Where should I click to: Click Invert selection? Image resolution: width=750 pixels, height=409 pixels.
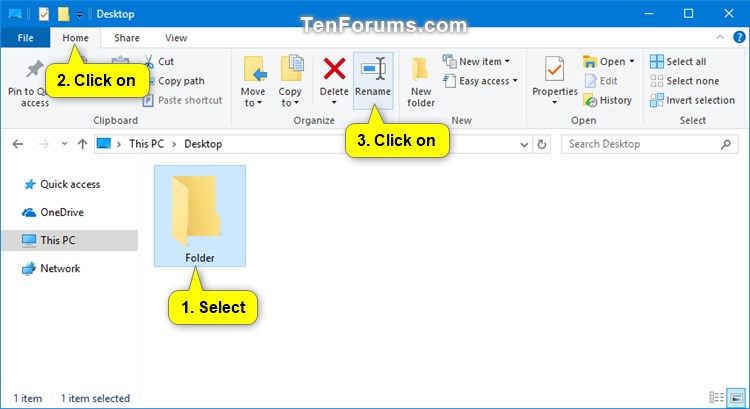(x=692, y=100)
